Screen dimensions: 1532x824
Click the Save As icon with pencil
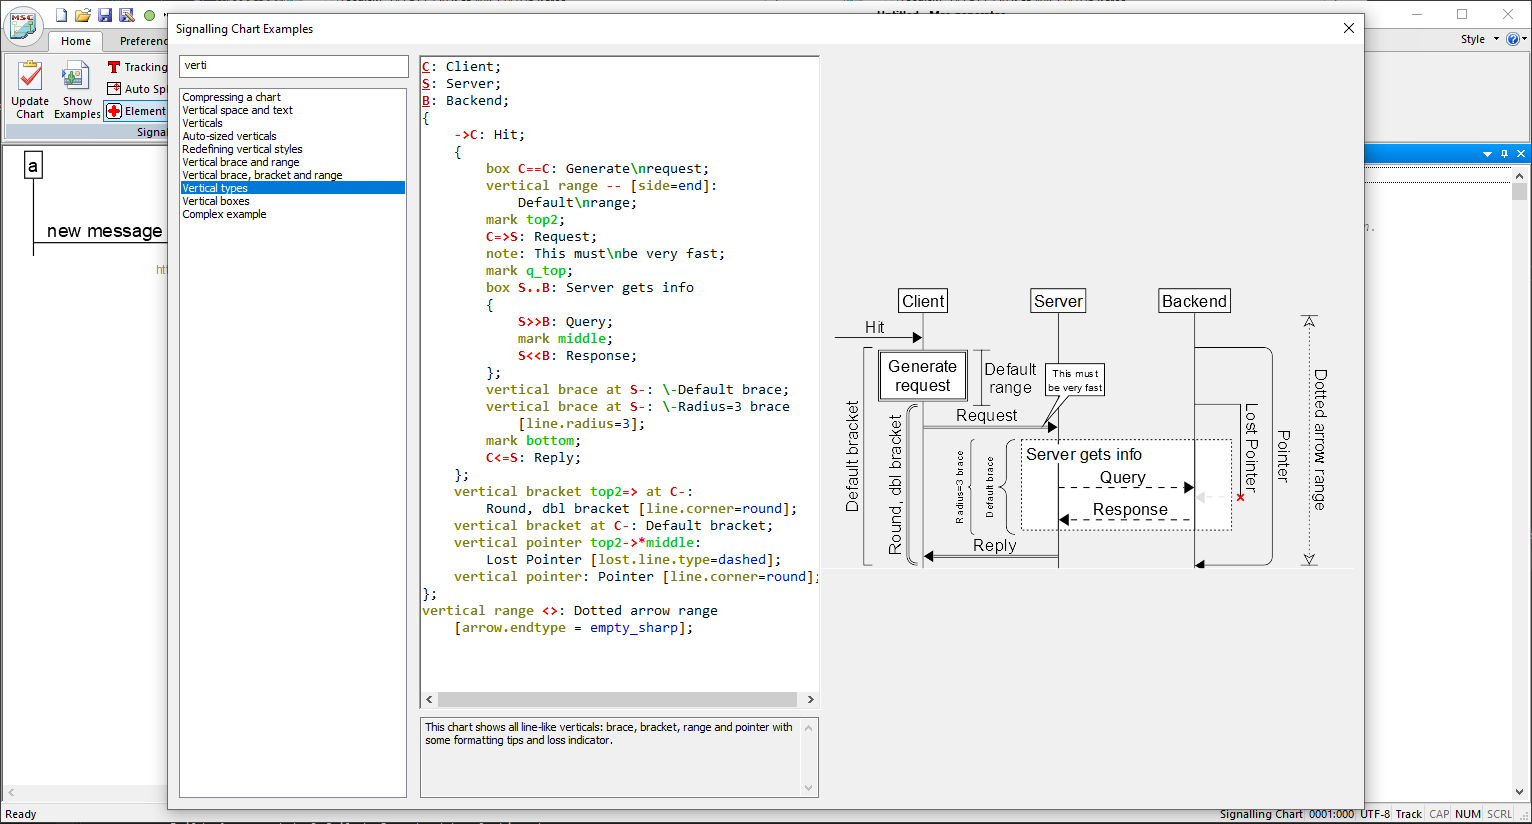(x=127, y=15)
